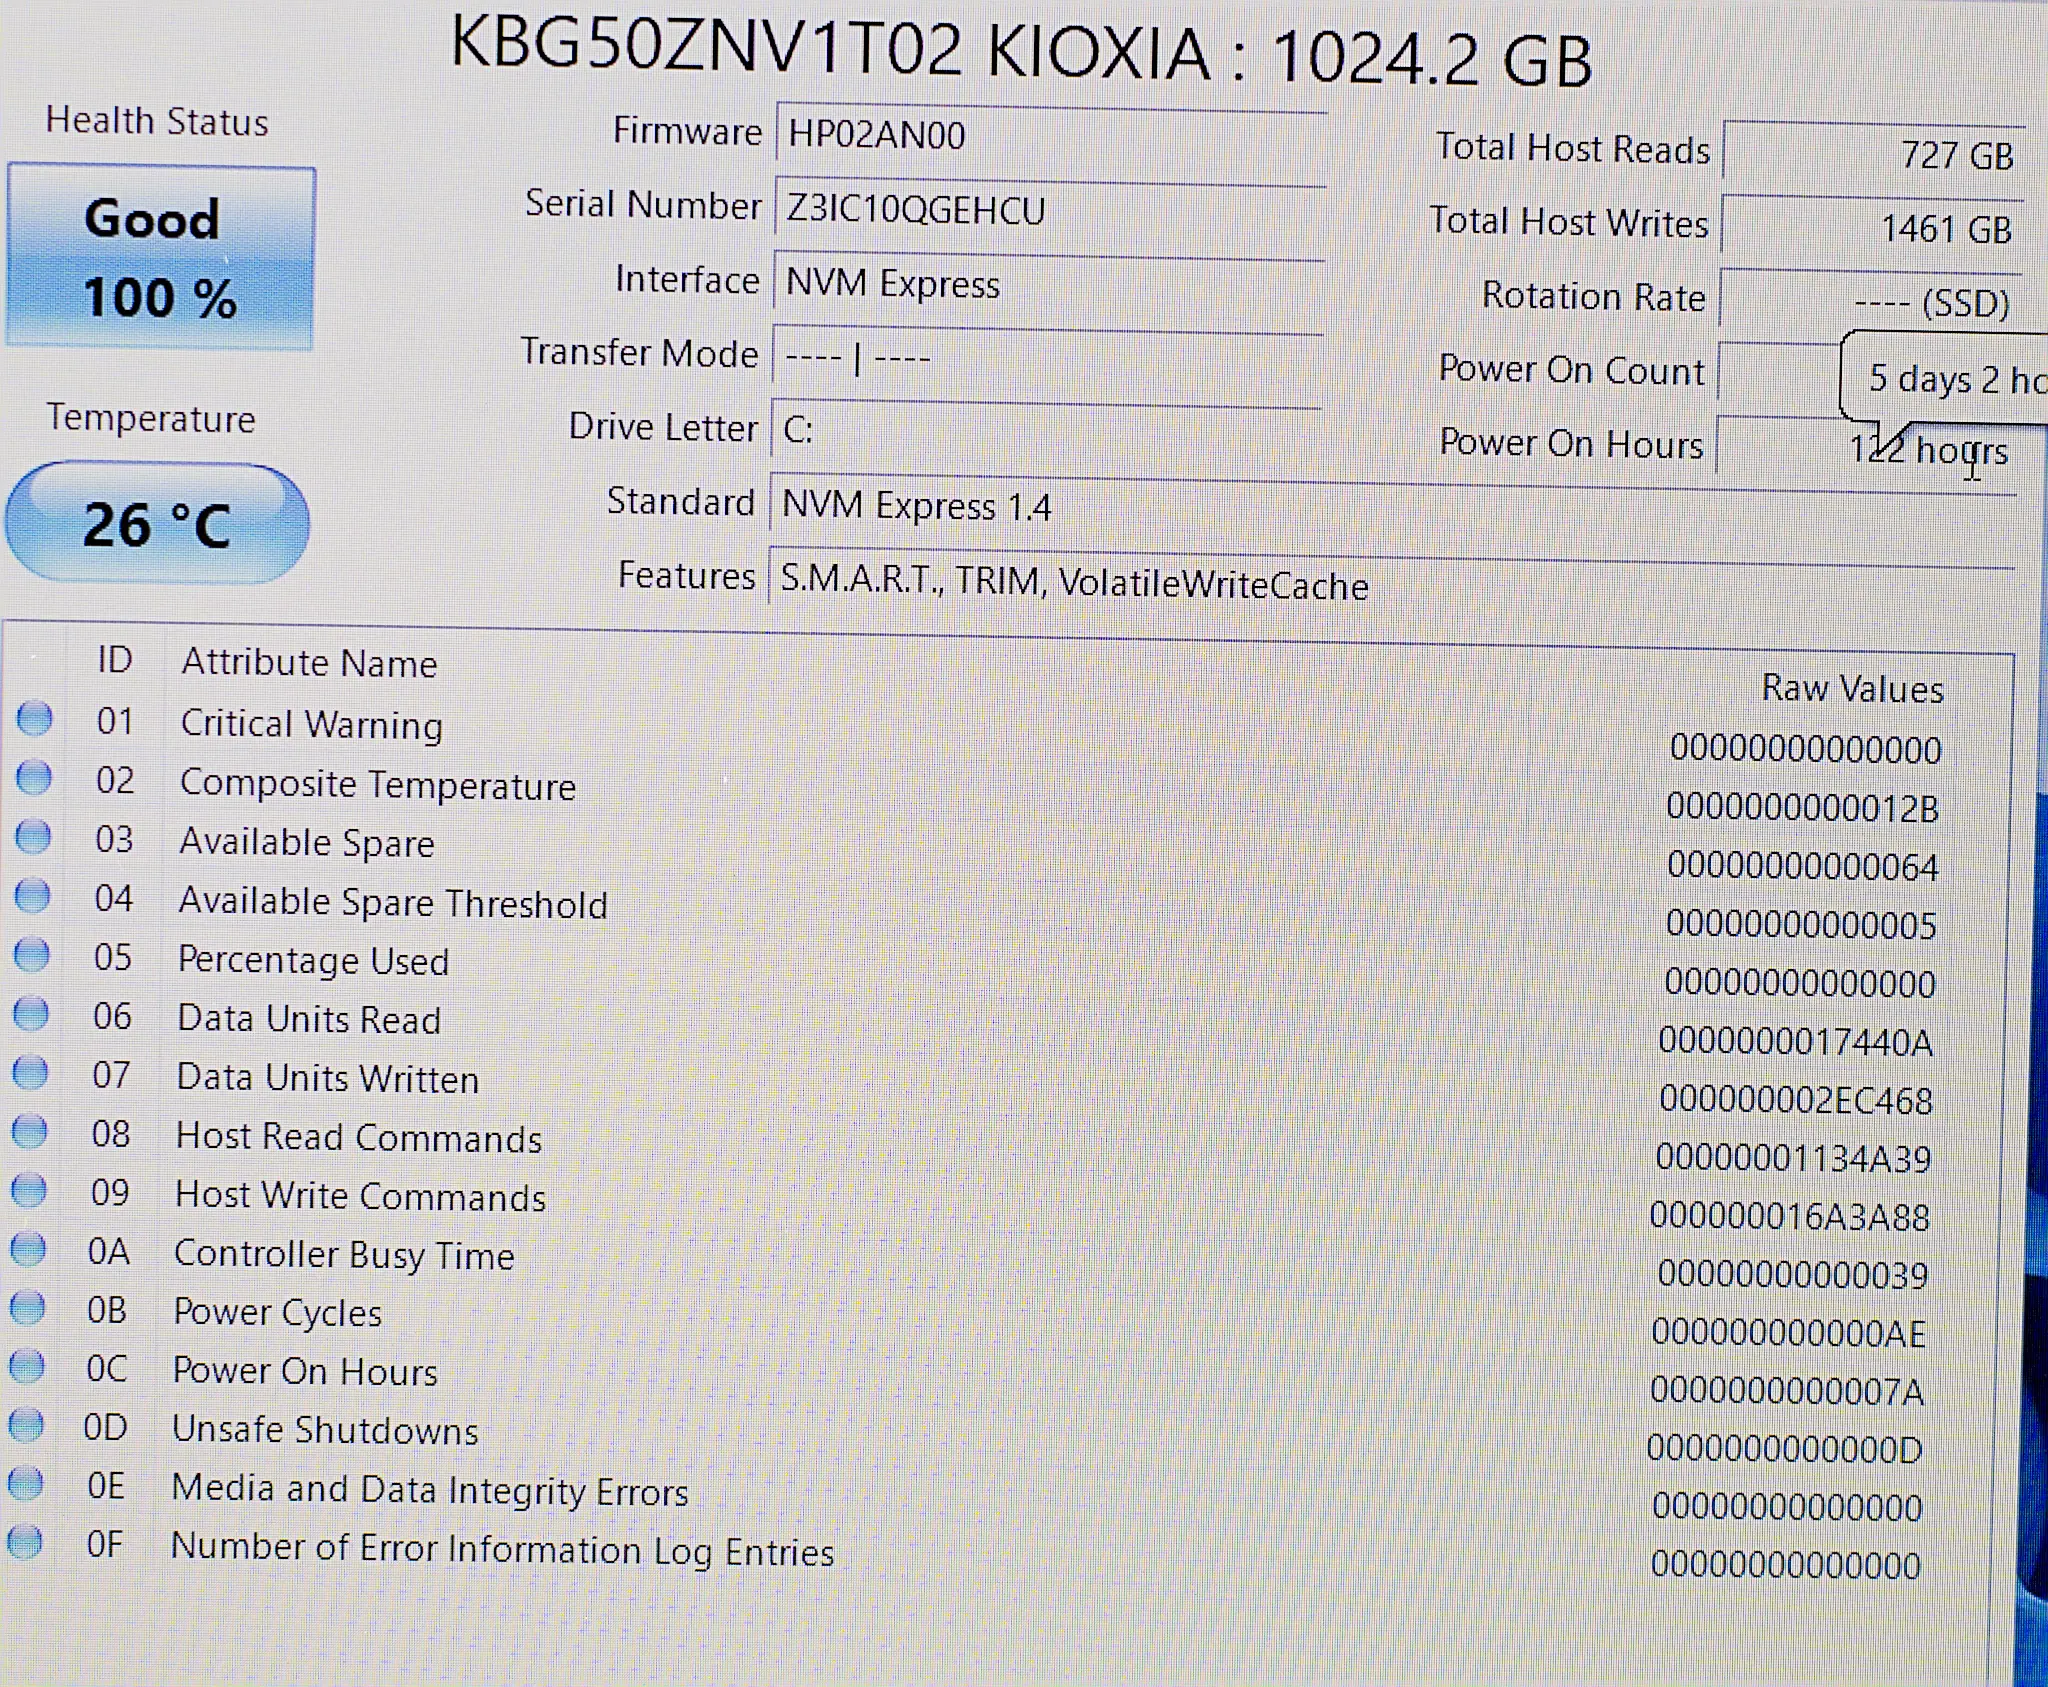Click the Host Write Commands attribute name

pyautogui.click(x=361, y=1196)
